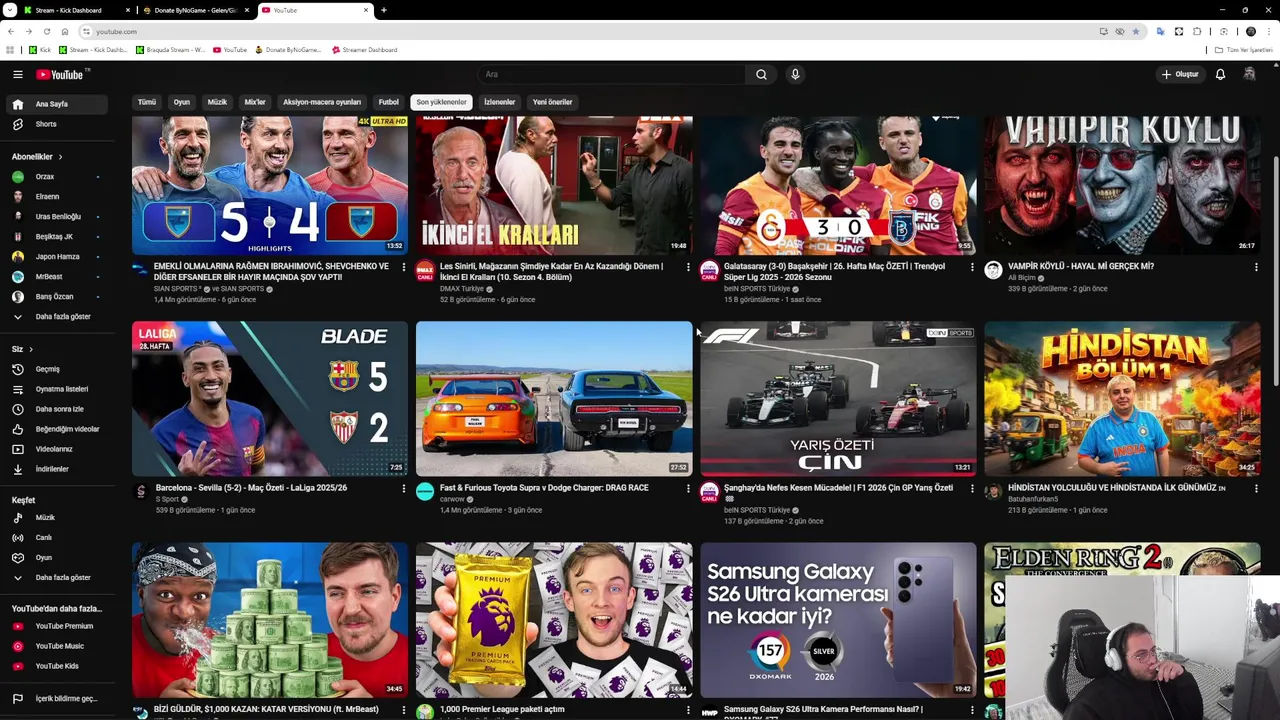Select the Oyun filter chip
This screenshot has height=720, width=1280.
click(x=182, y=102)
